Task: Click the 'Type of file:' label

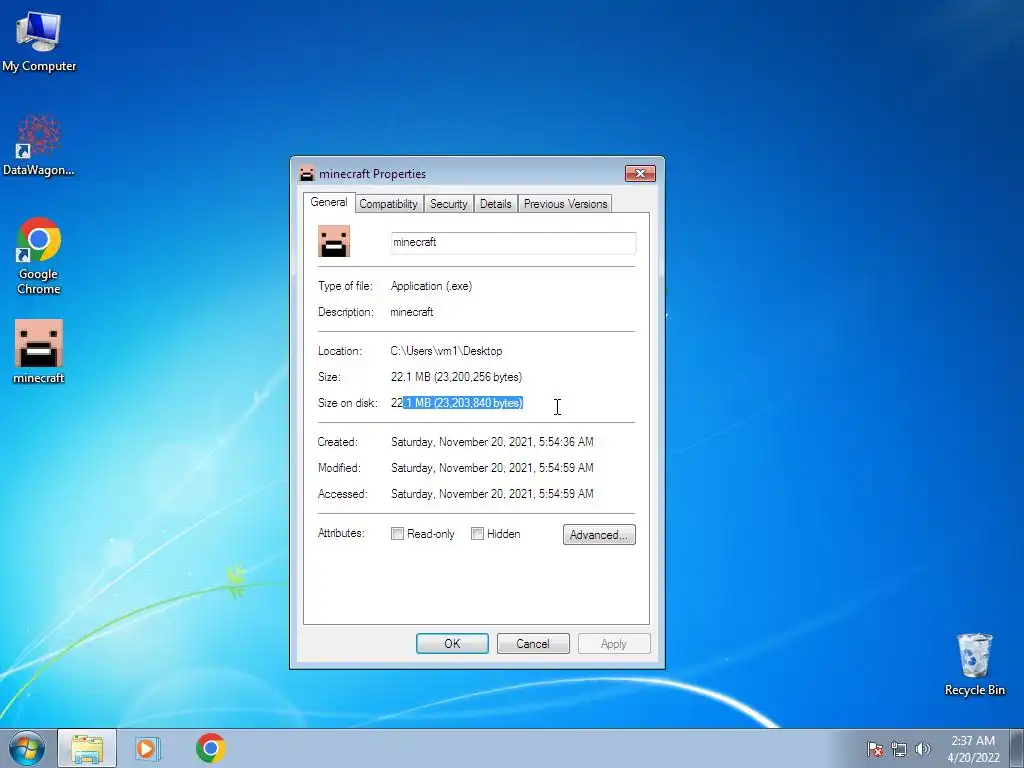Action: 345,286
